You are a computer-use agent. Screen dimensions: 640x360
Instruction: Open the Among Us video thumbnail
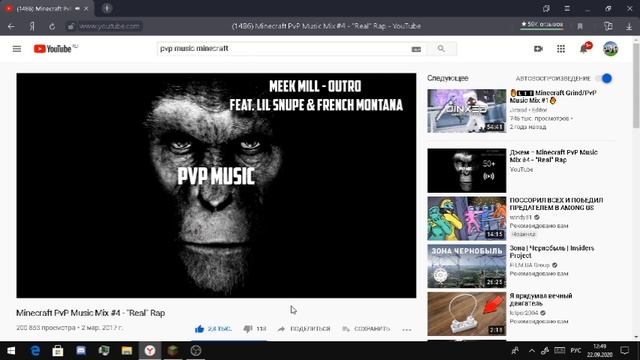point(467,218)
